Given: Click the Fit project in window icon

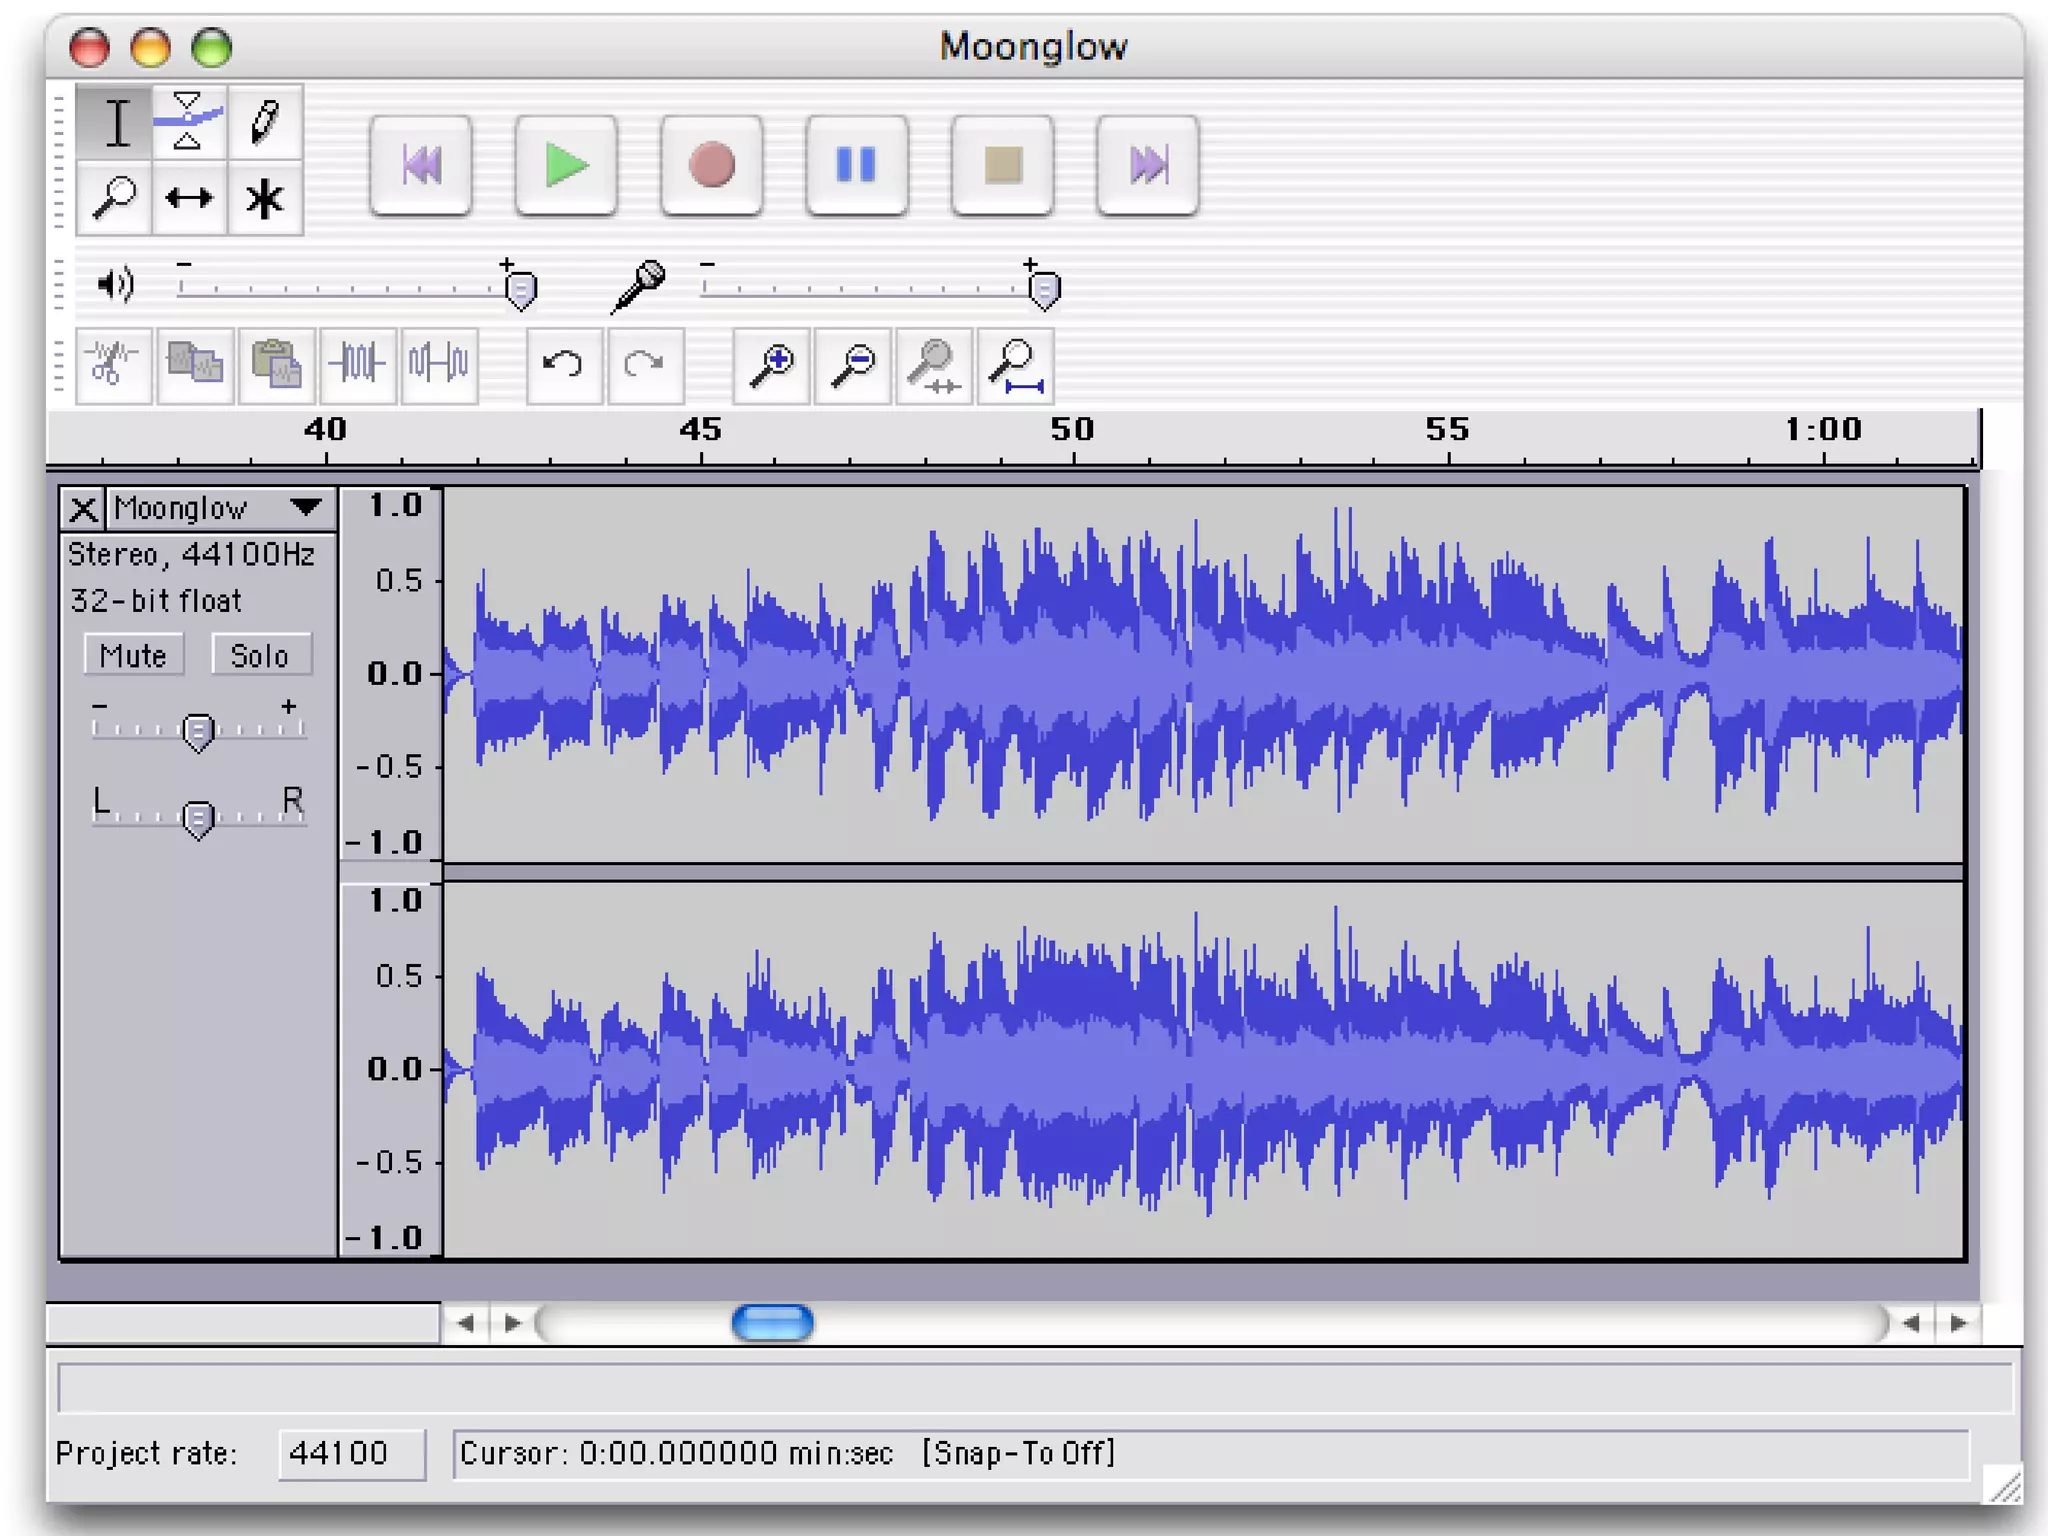Looking at the screenshot, I should pyautogui.click(x=1015, y=365).
